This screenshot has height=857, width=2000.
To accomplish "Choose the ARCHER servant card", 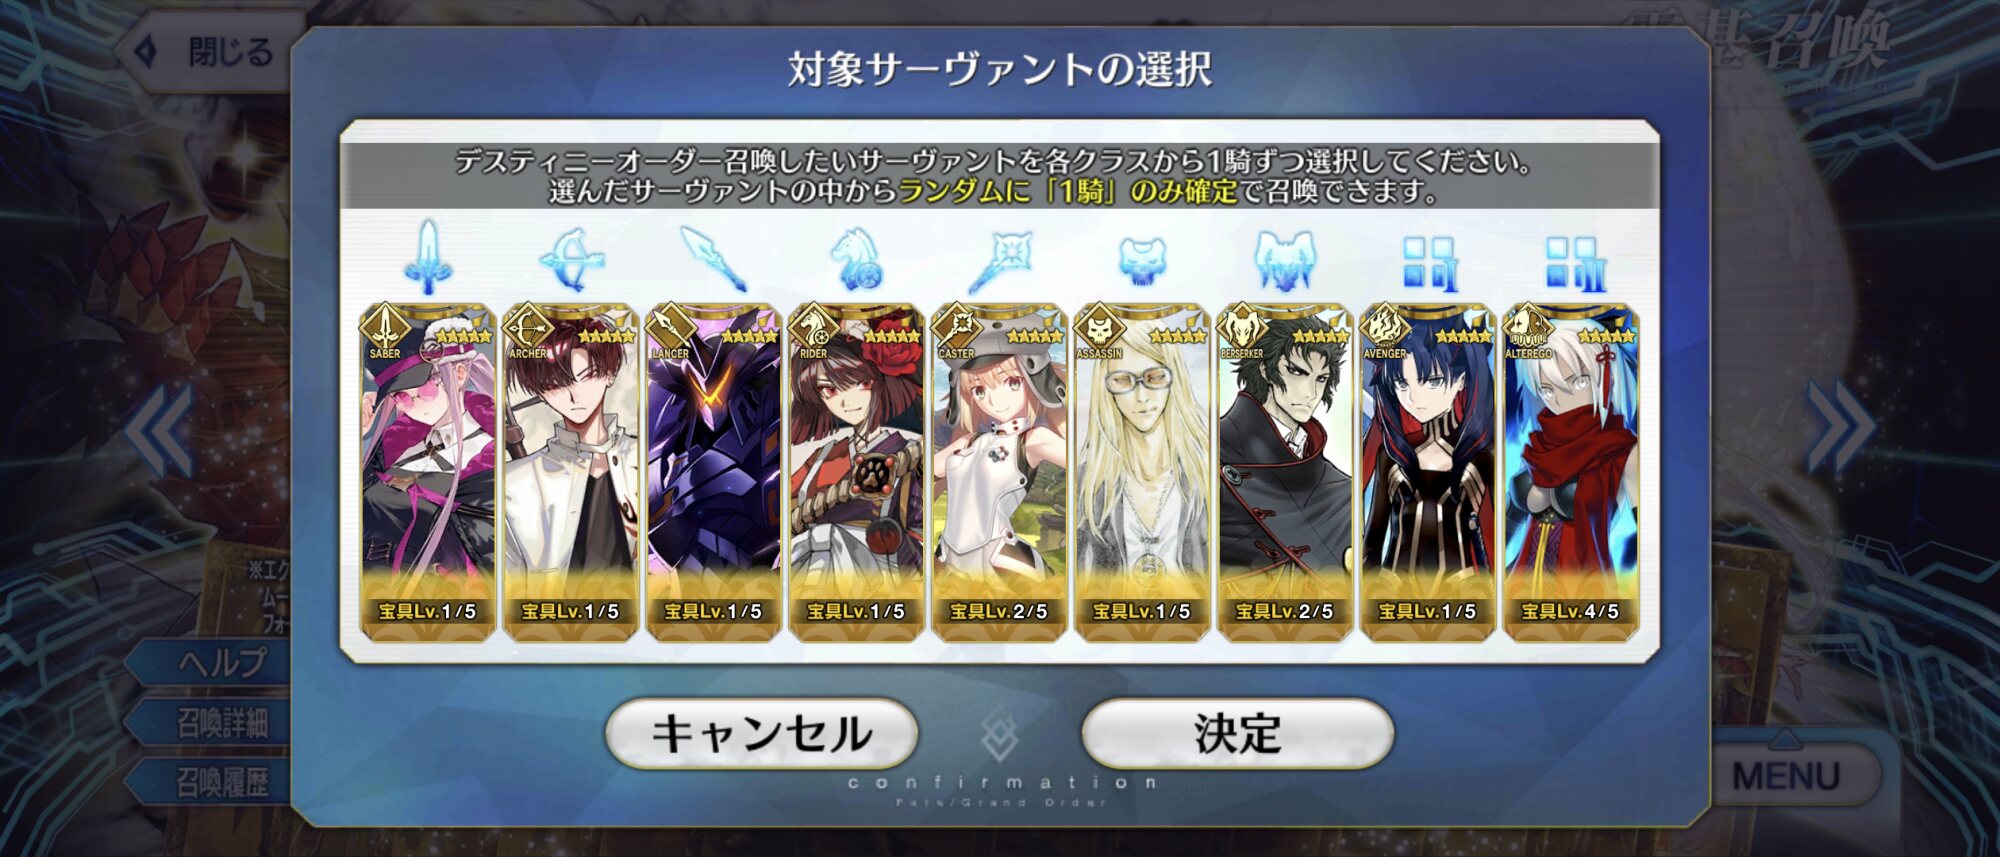I will tap(571, 471).
